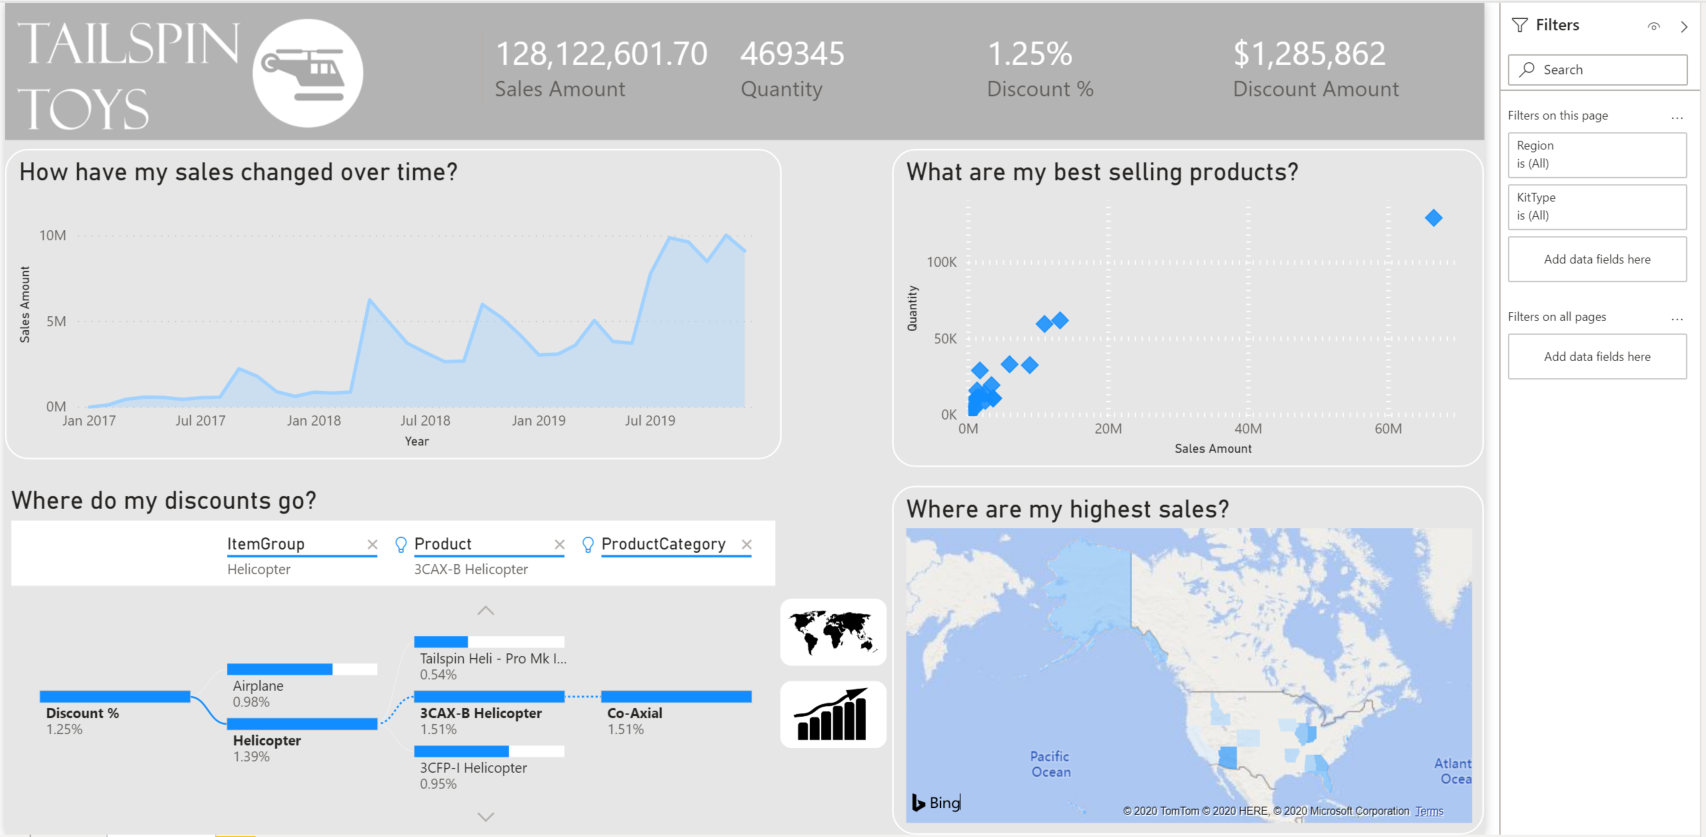Click the lightbulb icon next to Product
1706x837 pixels.
pos(401,544)
